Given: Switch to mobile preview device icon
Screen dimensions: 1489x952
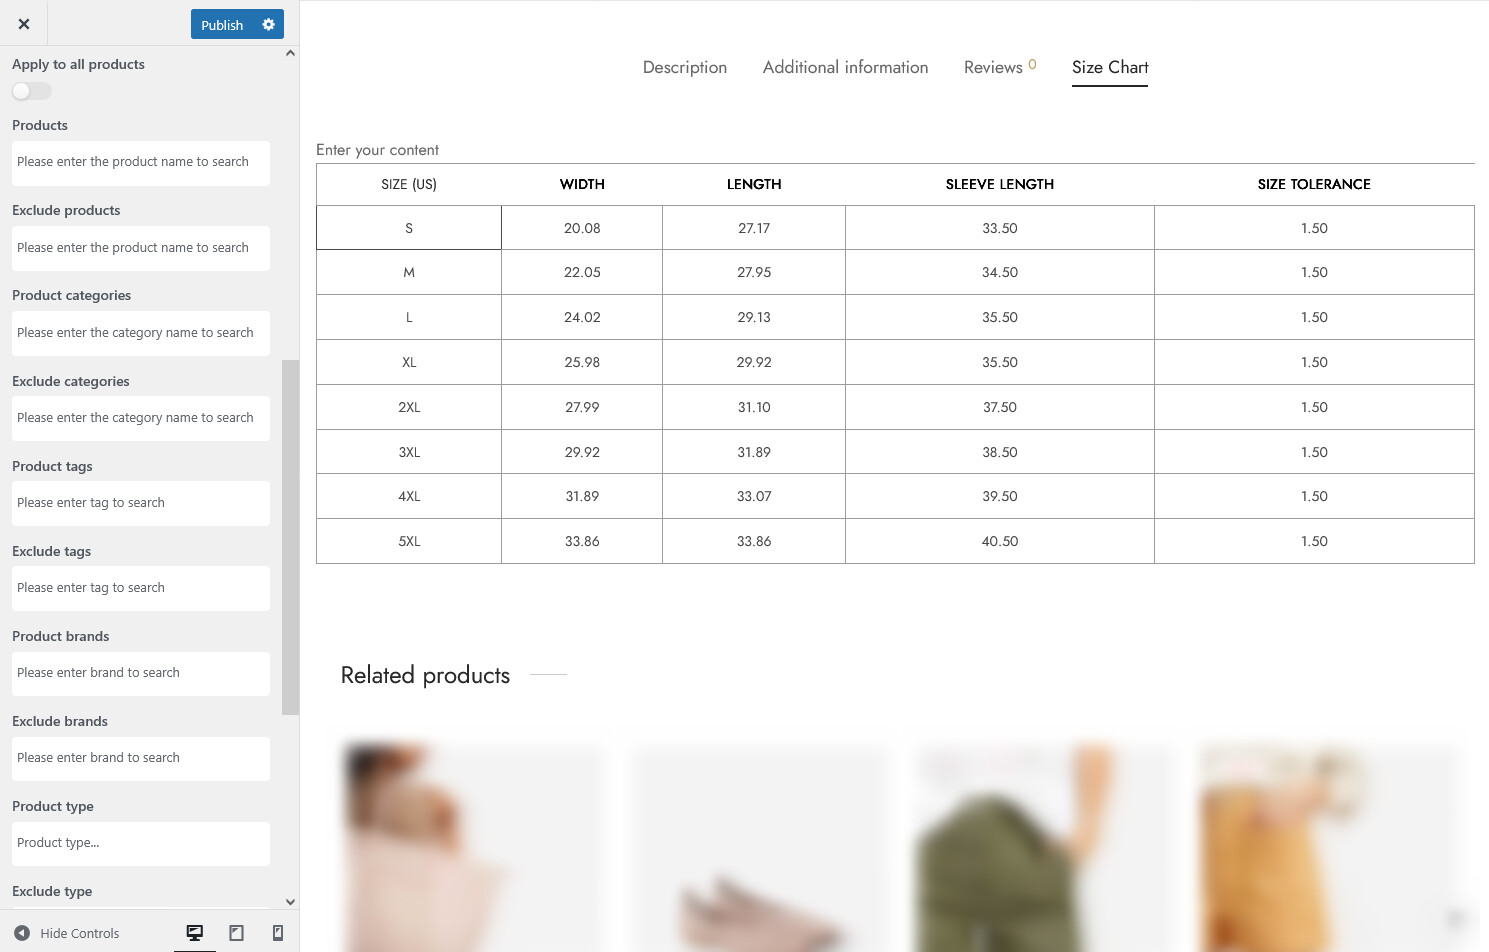Looking at the screenshot, I should coord(278,933).
